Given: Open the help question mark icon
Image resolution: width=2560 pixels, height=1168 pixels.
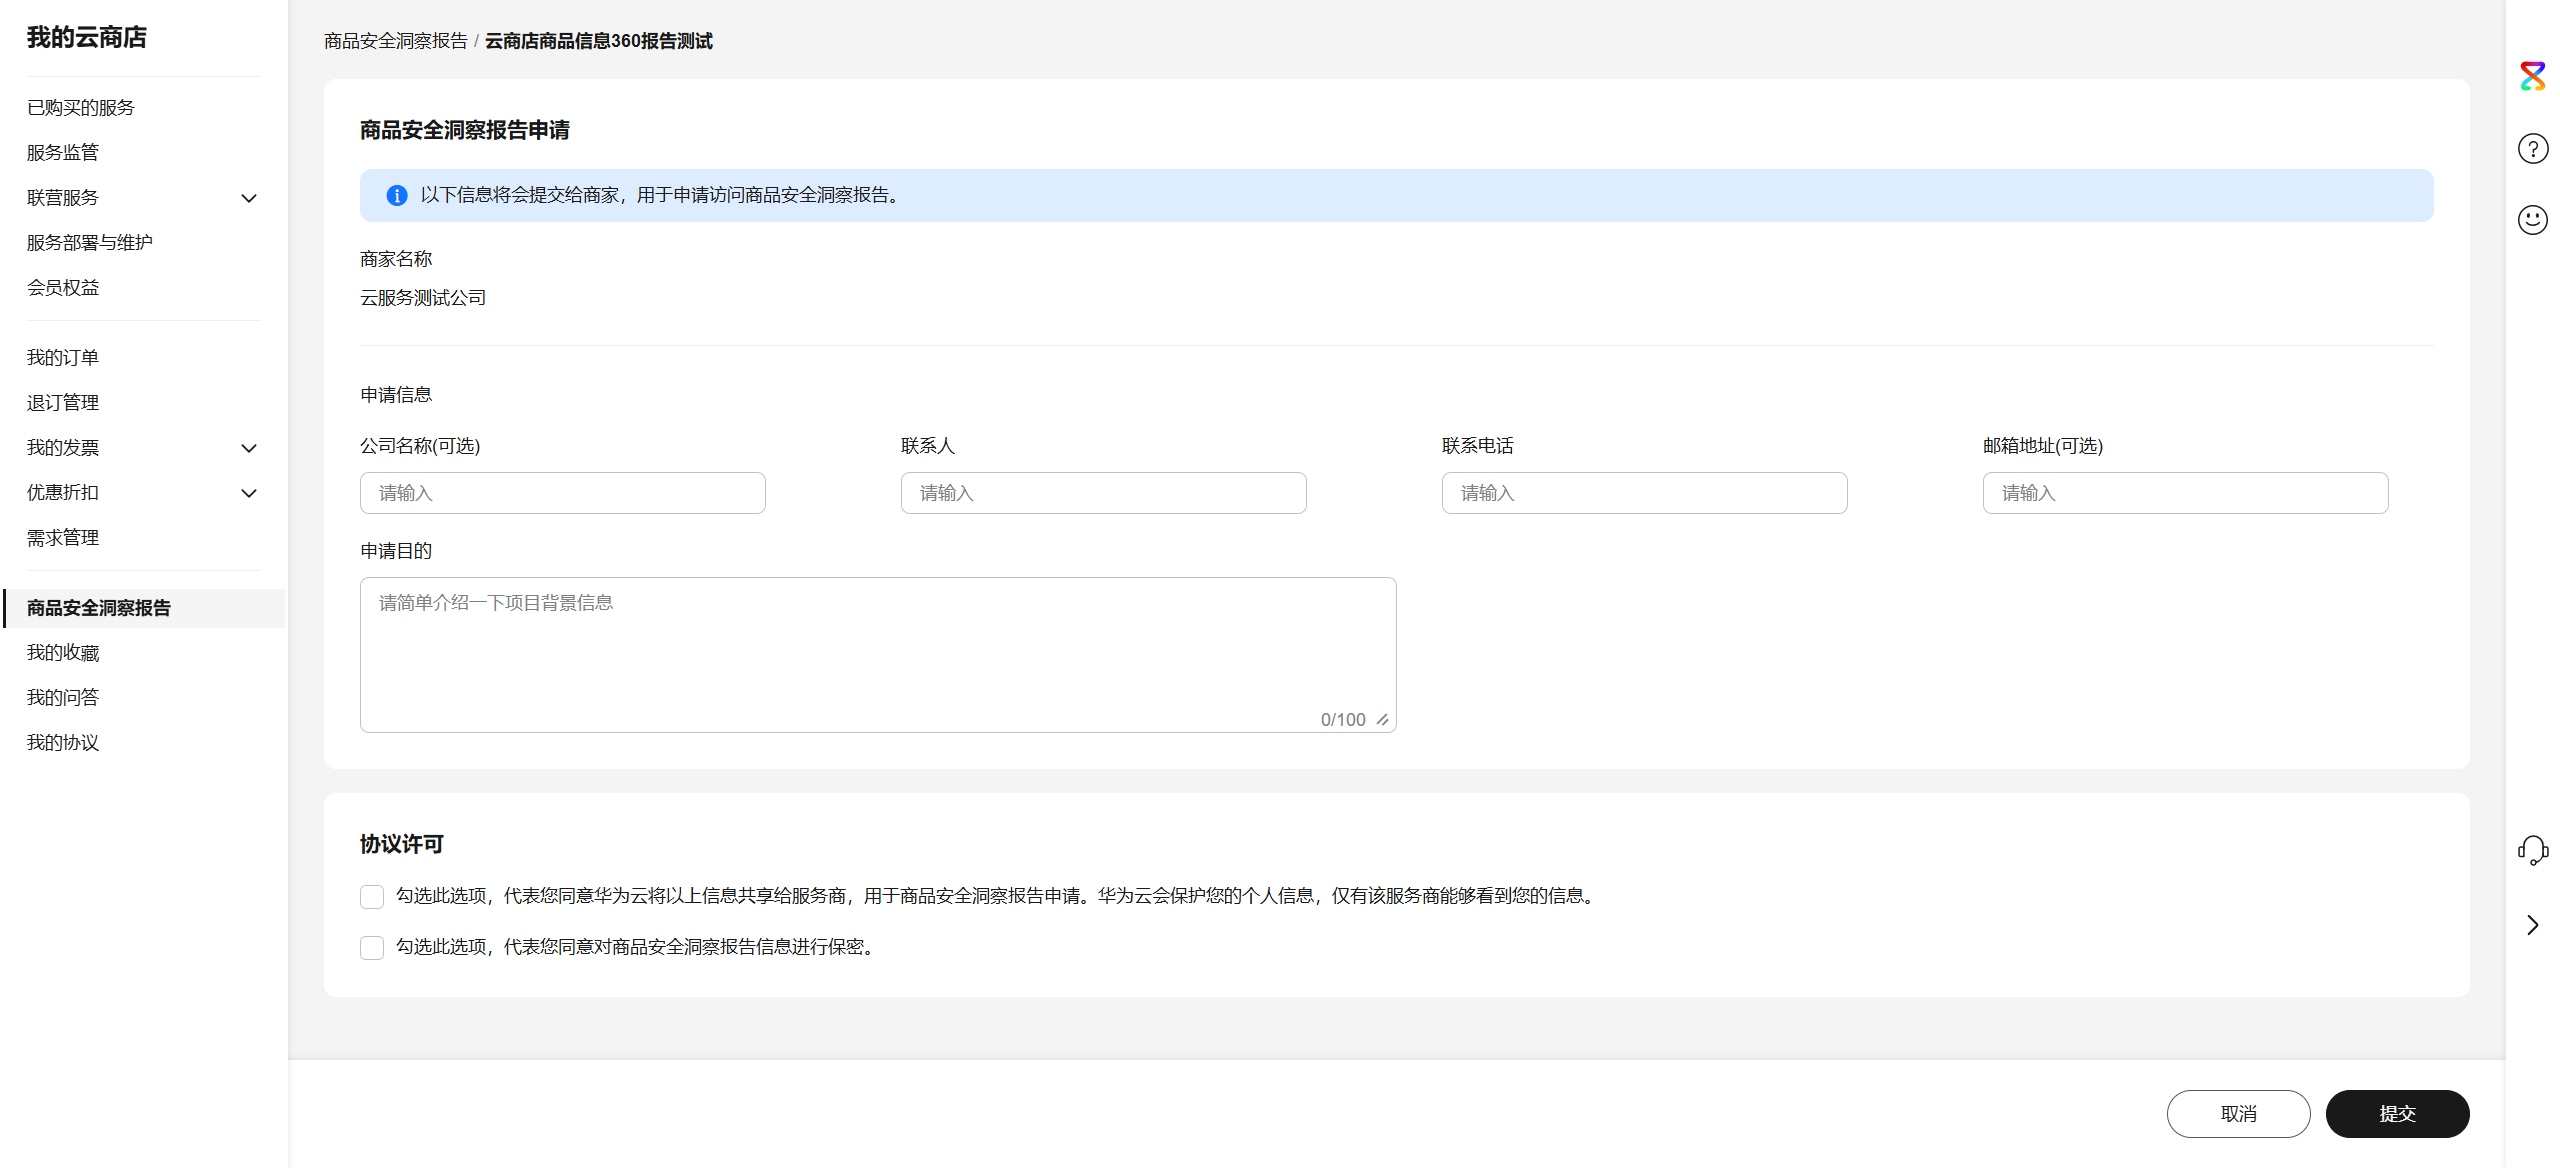Looking at the screenshot, I should 2532,149.
